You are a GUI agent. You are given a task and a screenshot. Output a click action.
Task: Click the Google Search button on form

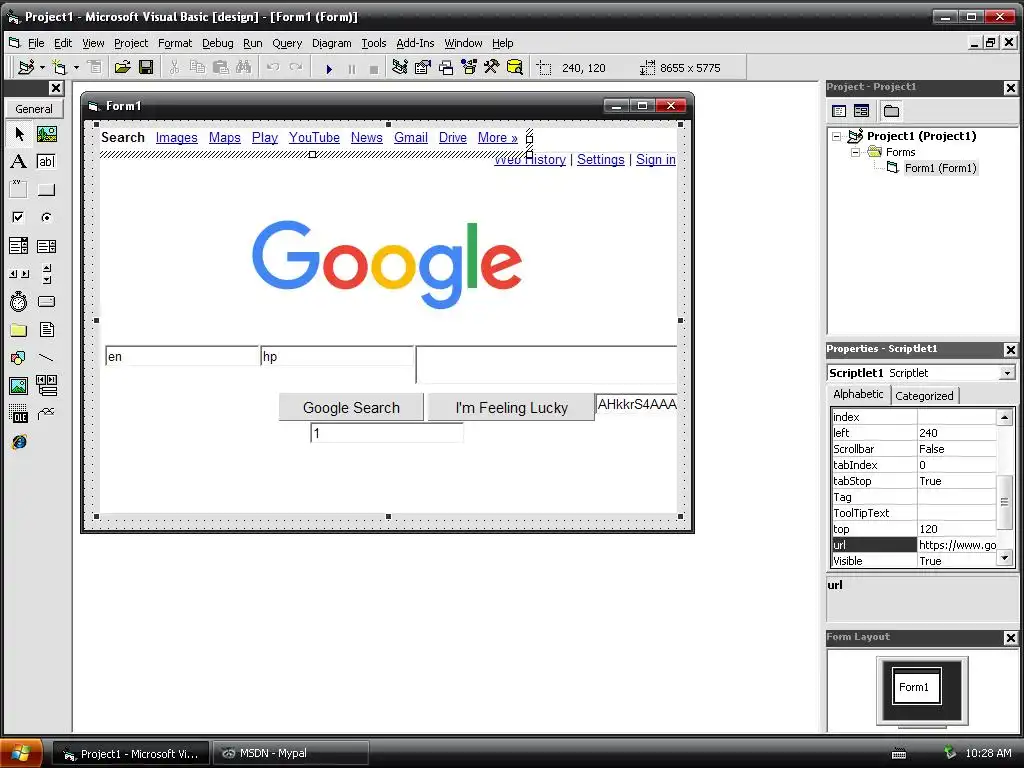pos(351,408)
